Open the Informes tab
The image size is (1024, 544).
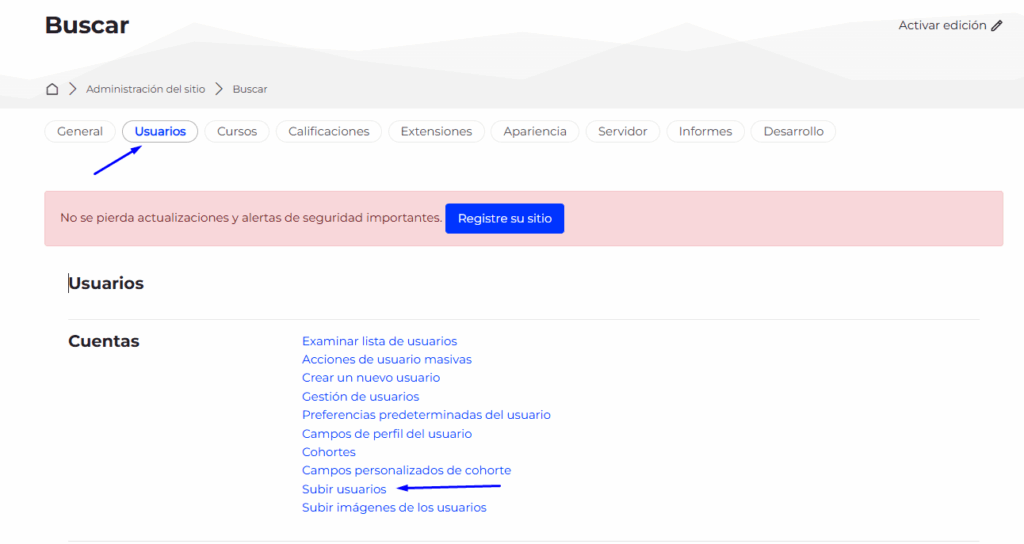pyautogui.click(x=705, y=132)
